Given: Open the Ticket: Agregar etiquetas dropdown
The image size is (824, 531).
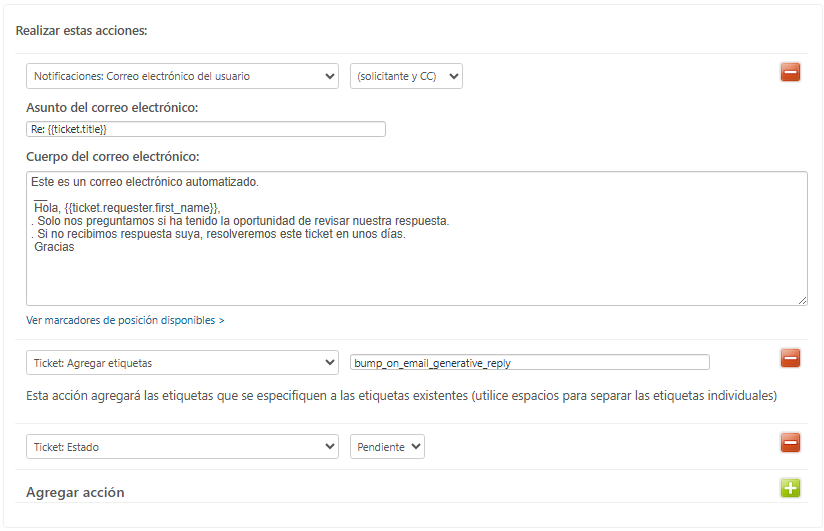Looking at the screenshot, I should click(182, 362).
